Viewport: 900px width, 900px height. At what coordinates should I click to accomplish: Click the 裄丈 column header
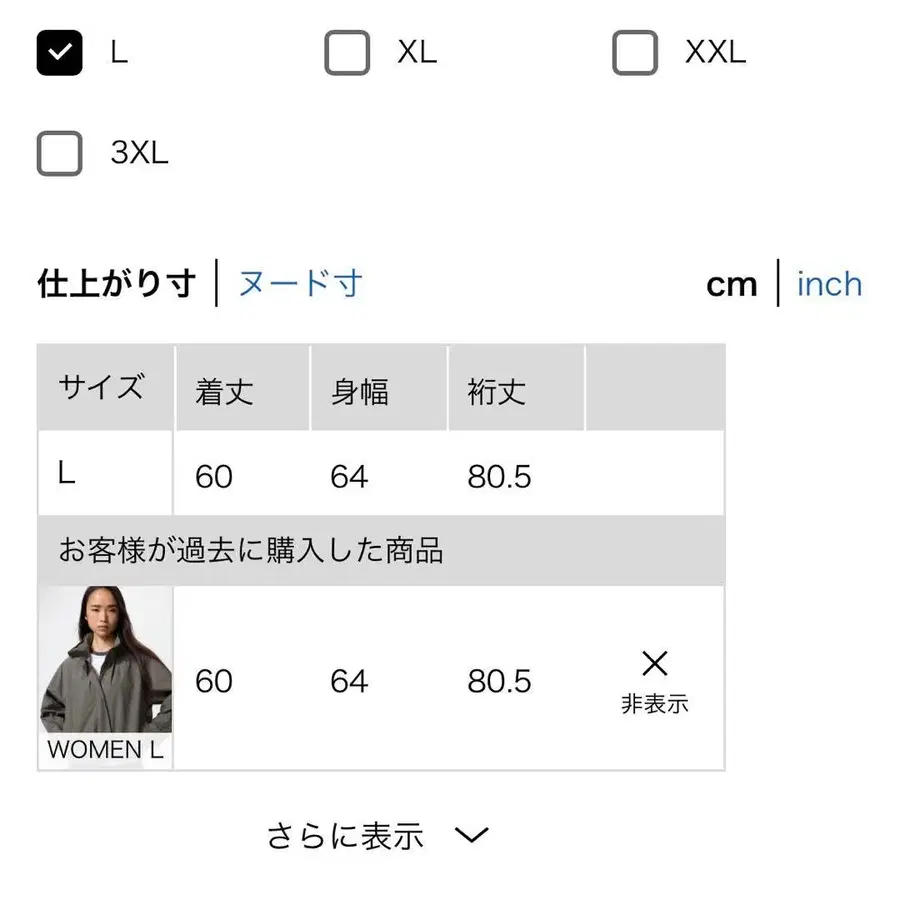click(496, 391)
